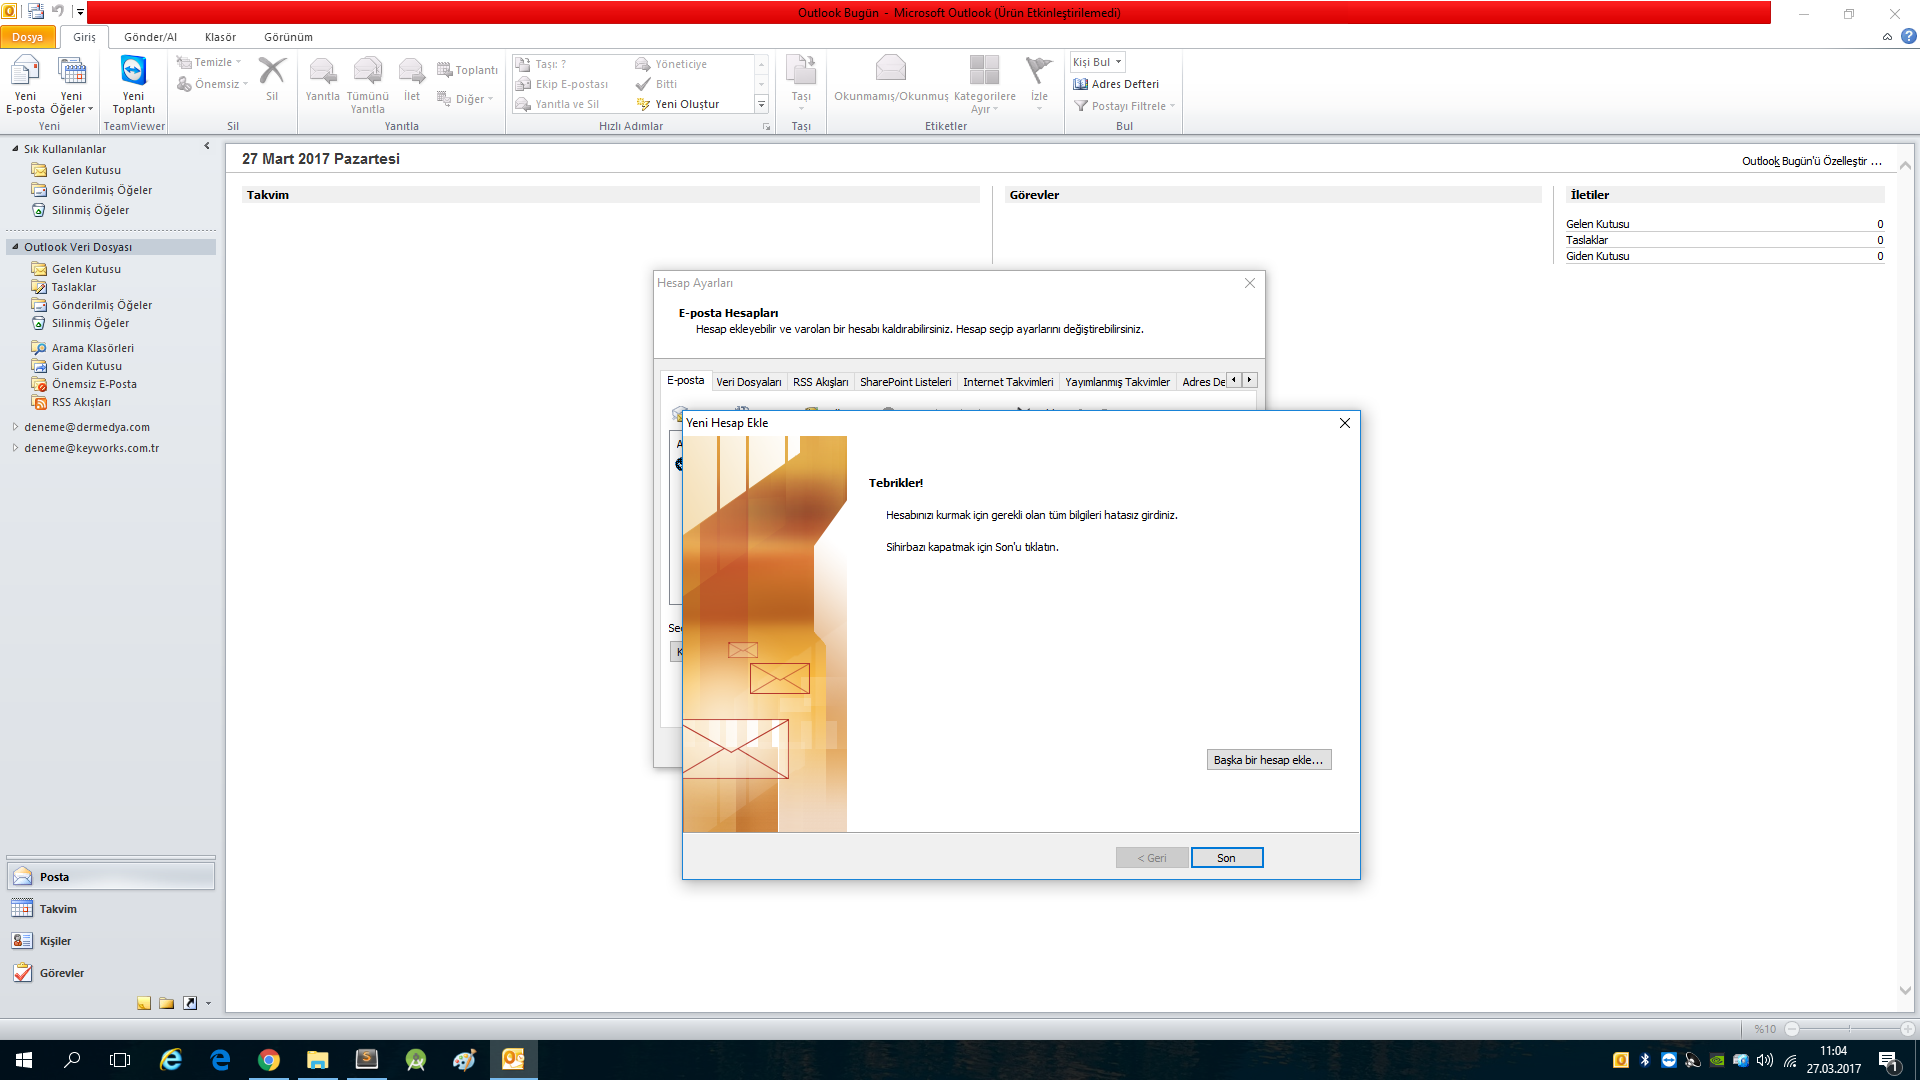
Task: Collapse the Outlook Veri Dosyası tree
Action: point(15,247)
